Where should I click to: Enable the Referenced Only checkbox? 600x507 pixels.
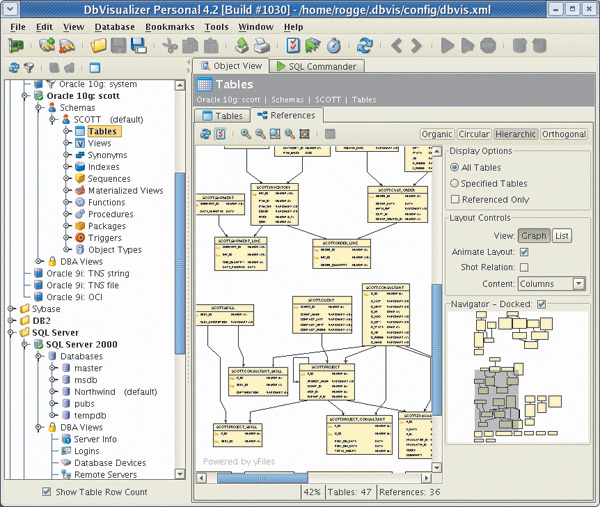pyautogui.click(x=455, y=199)
